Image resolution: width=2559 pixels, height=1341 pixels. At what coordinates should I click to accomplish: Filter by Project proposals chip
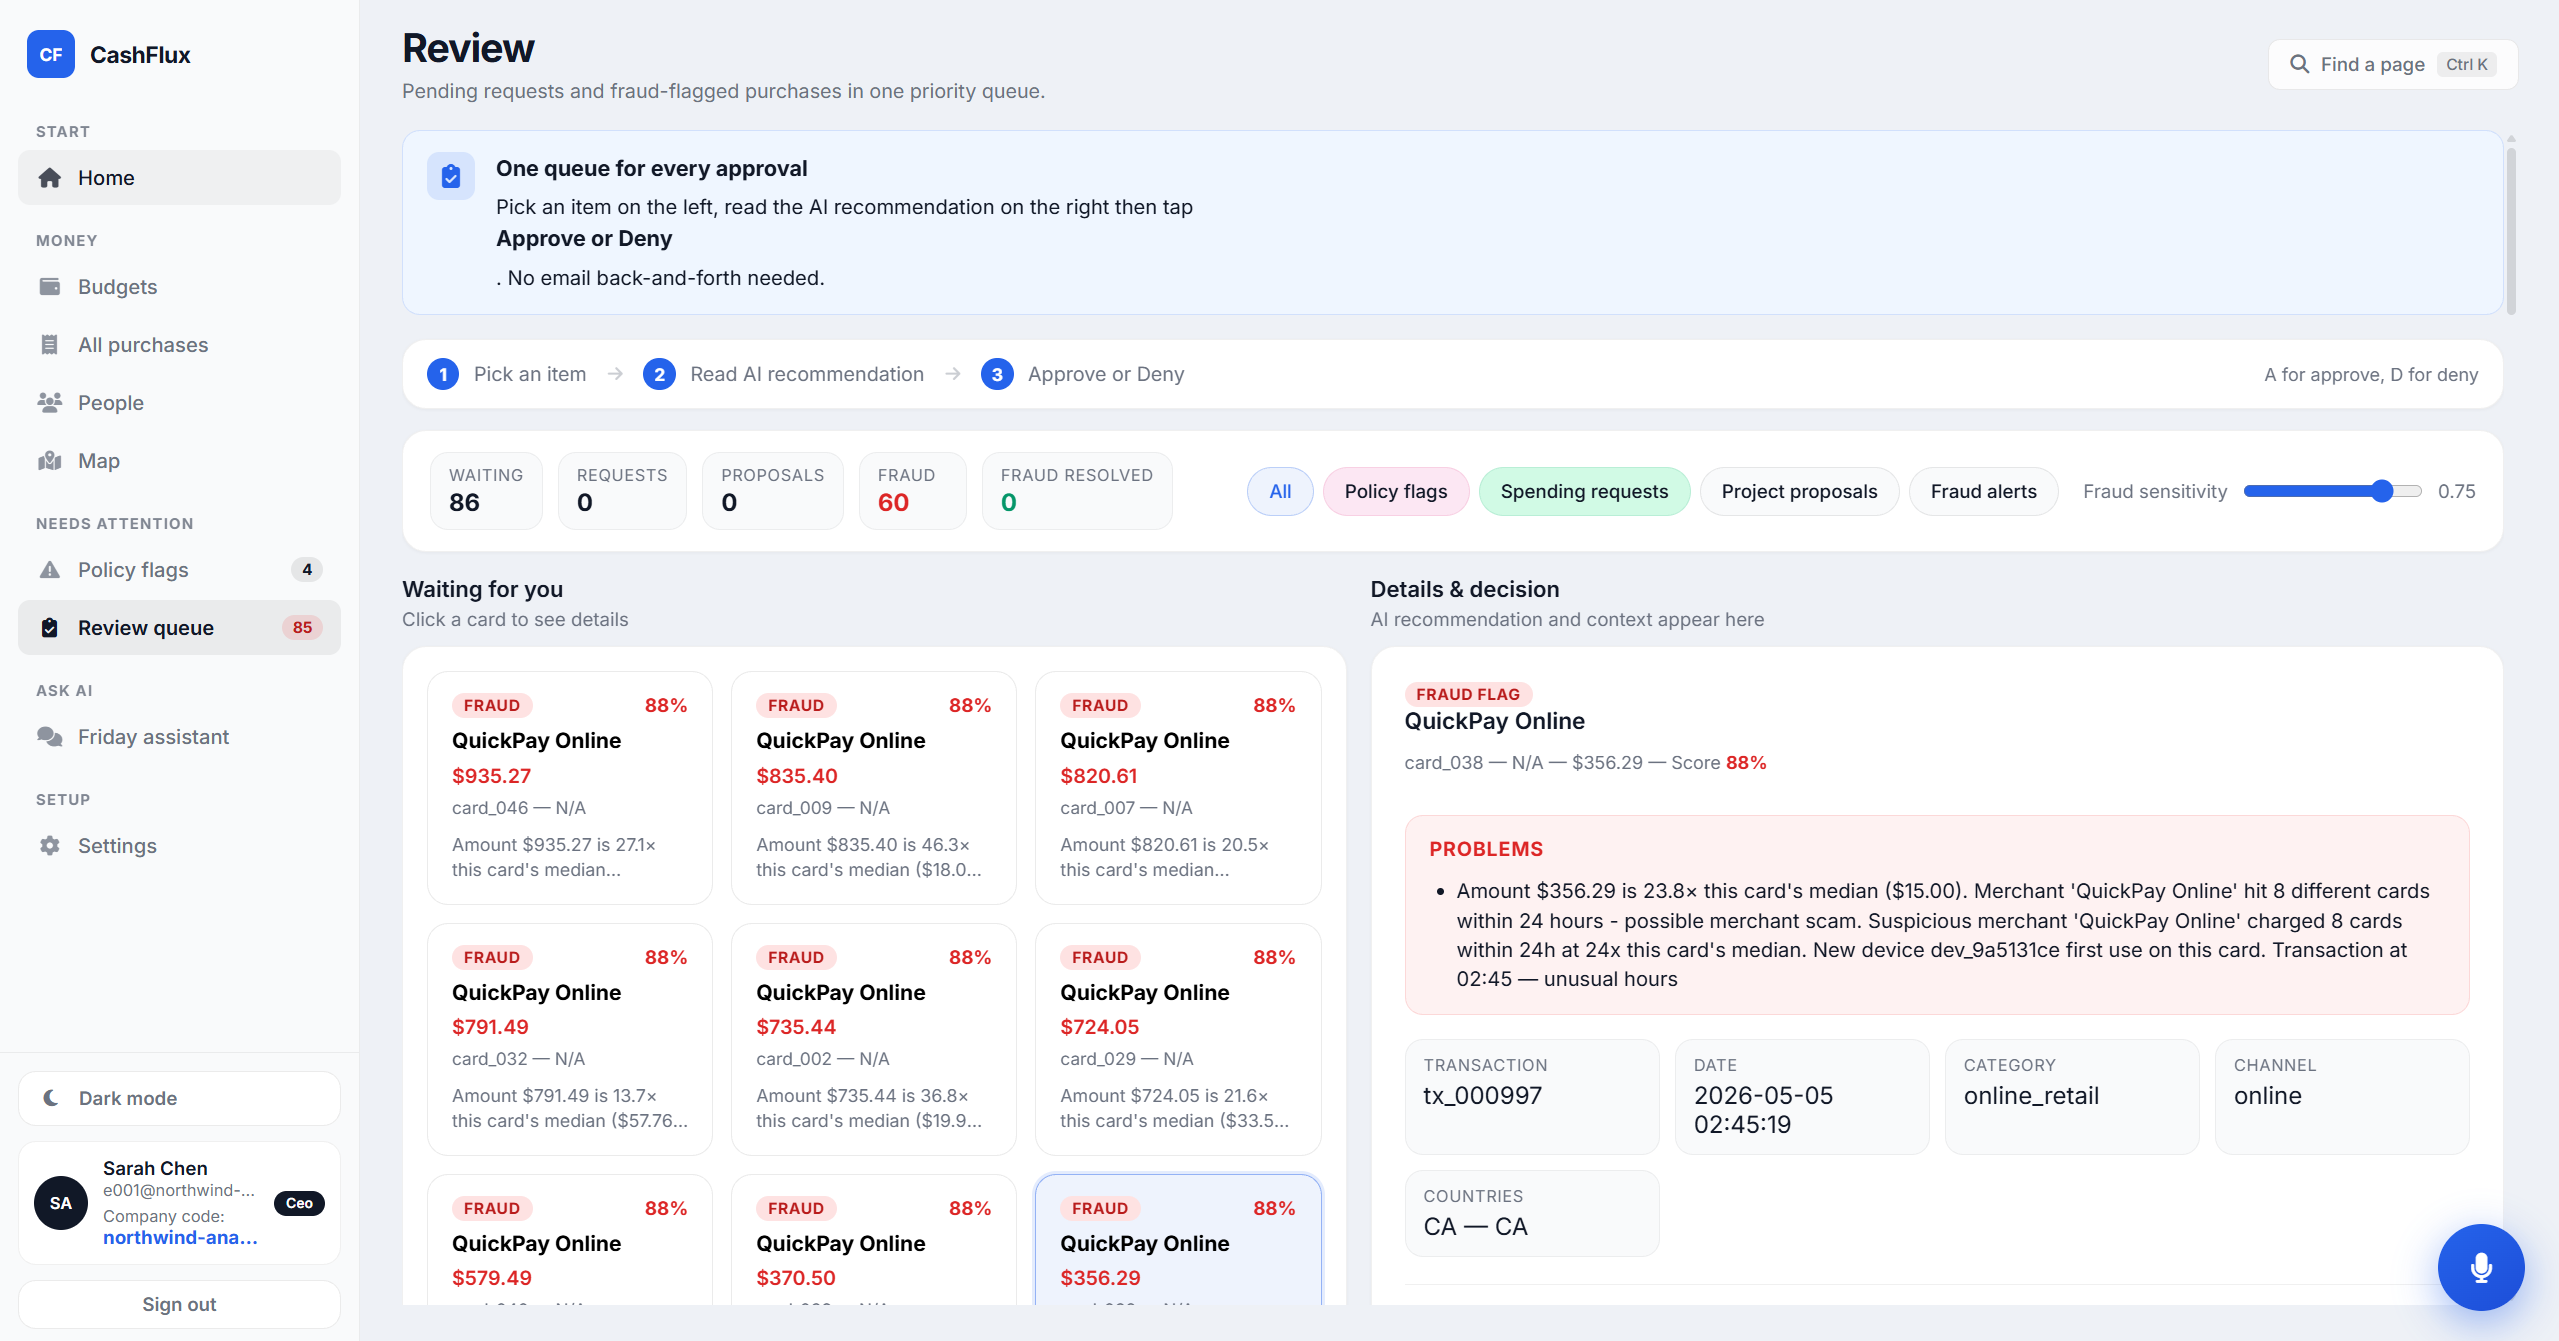pos(1799,491)
